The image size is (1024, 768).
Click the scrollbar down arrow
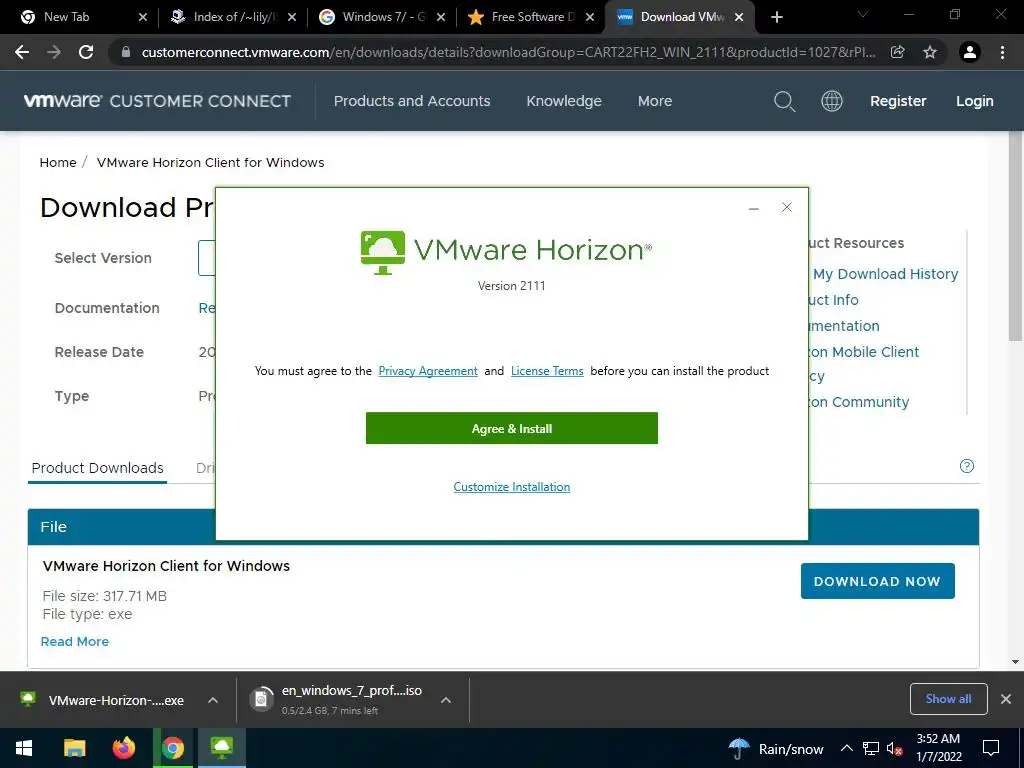(1016, 662)
